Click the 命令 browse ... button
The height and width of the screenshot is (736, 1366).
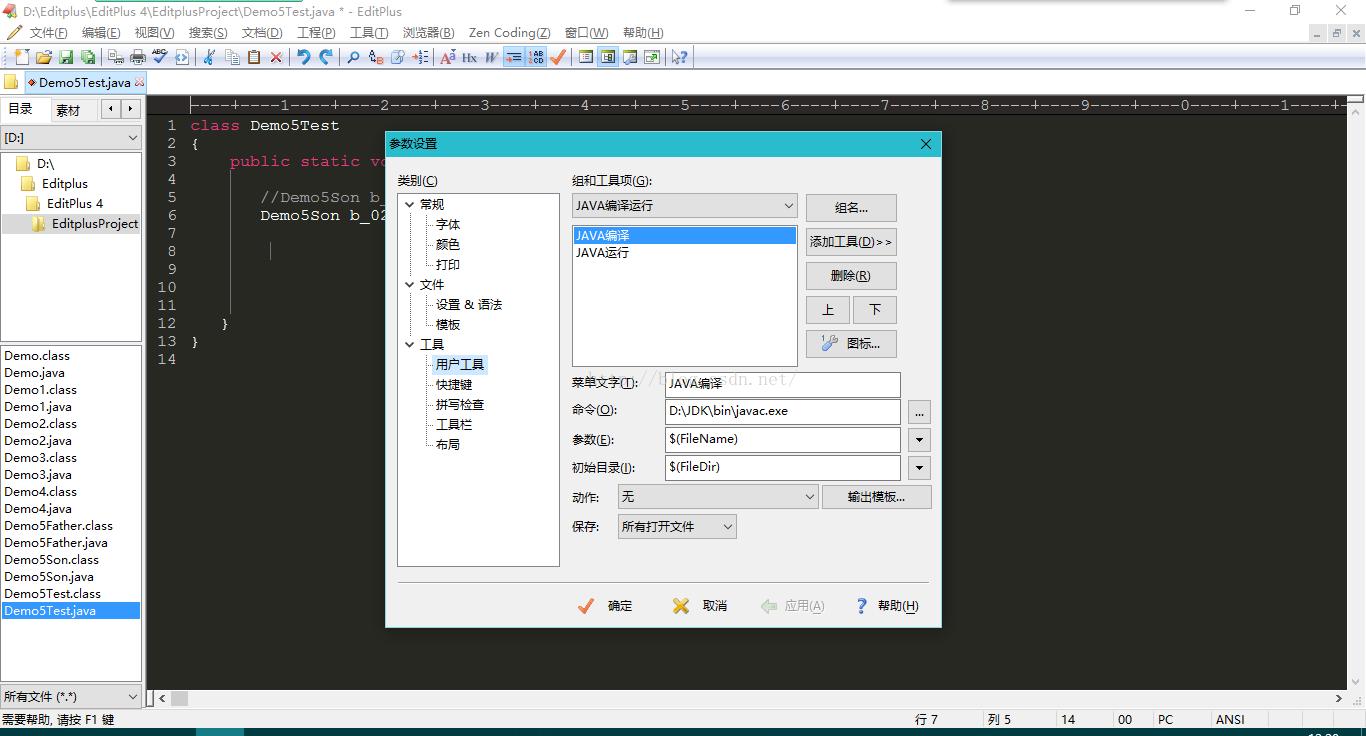[x=919, y=411]
